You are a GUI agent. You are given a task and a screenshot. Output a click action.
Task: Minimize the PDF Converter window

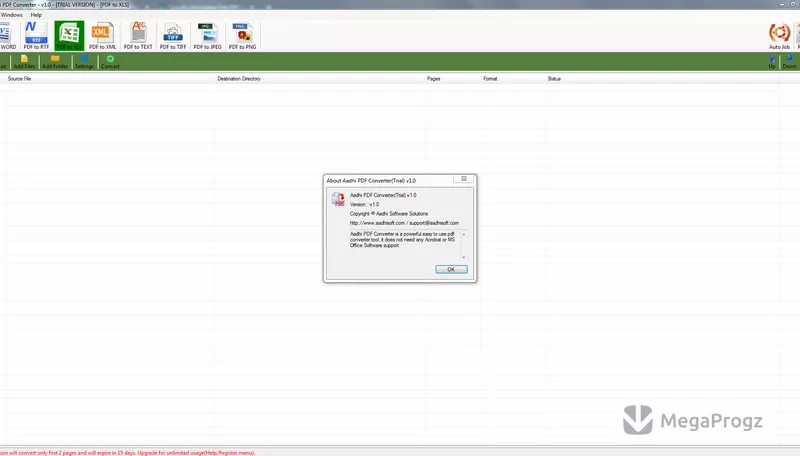[x=782, y=4]
